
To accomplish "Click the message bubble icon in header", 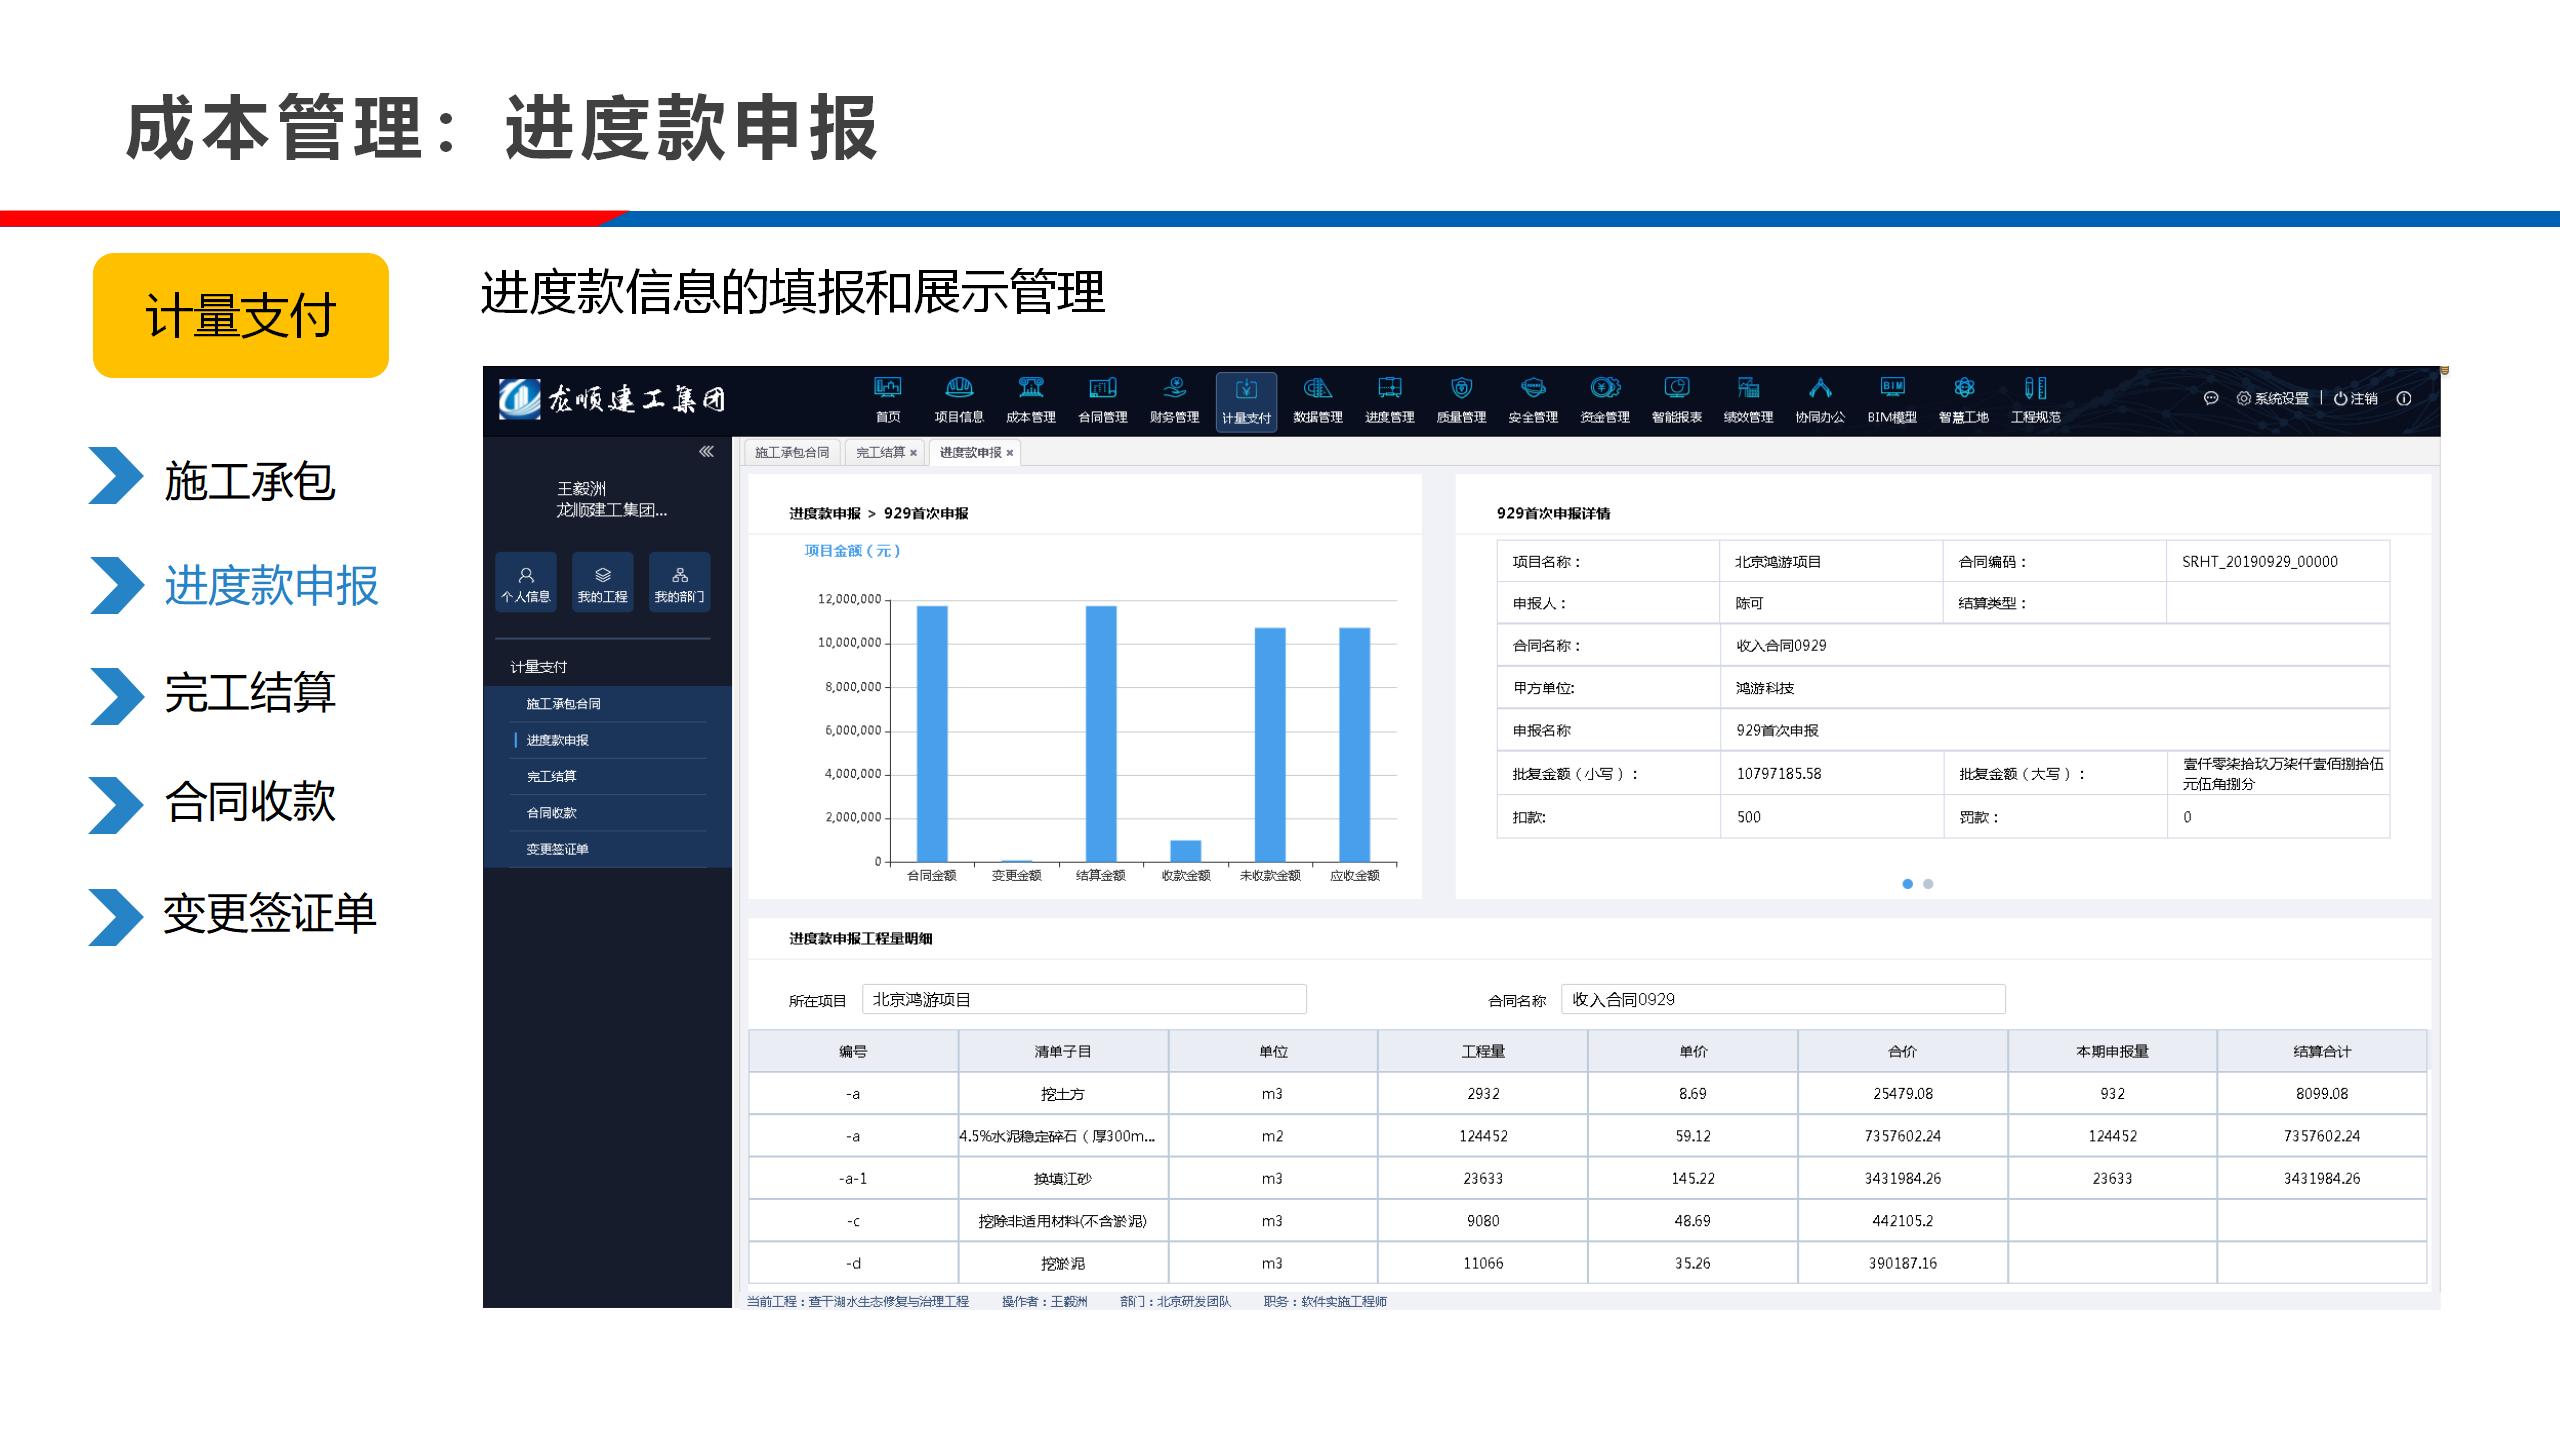I will coord(2211,398).
